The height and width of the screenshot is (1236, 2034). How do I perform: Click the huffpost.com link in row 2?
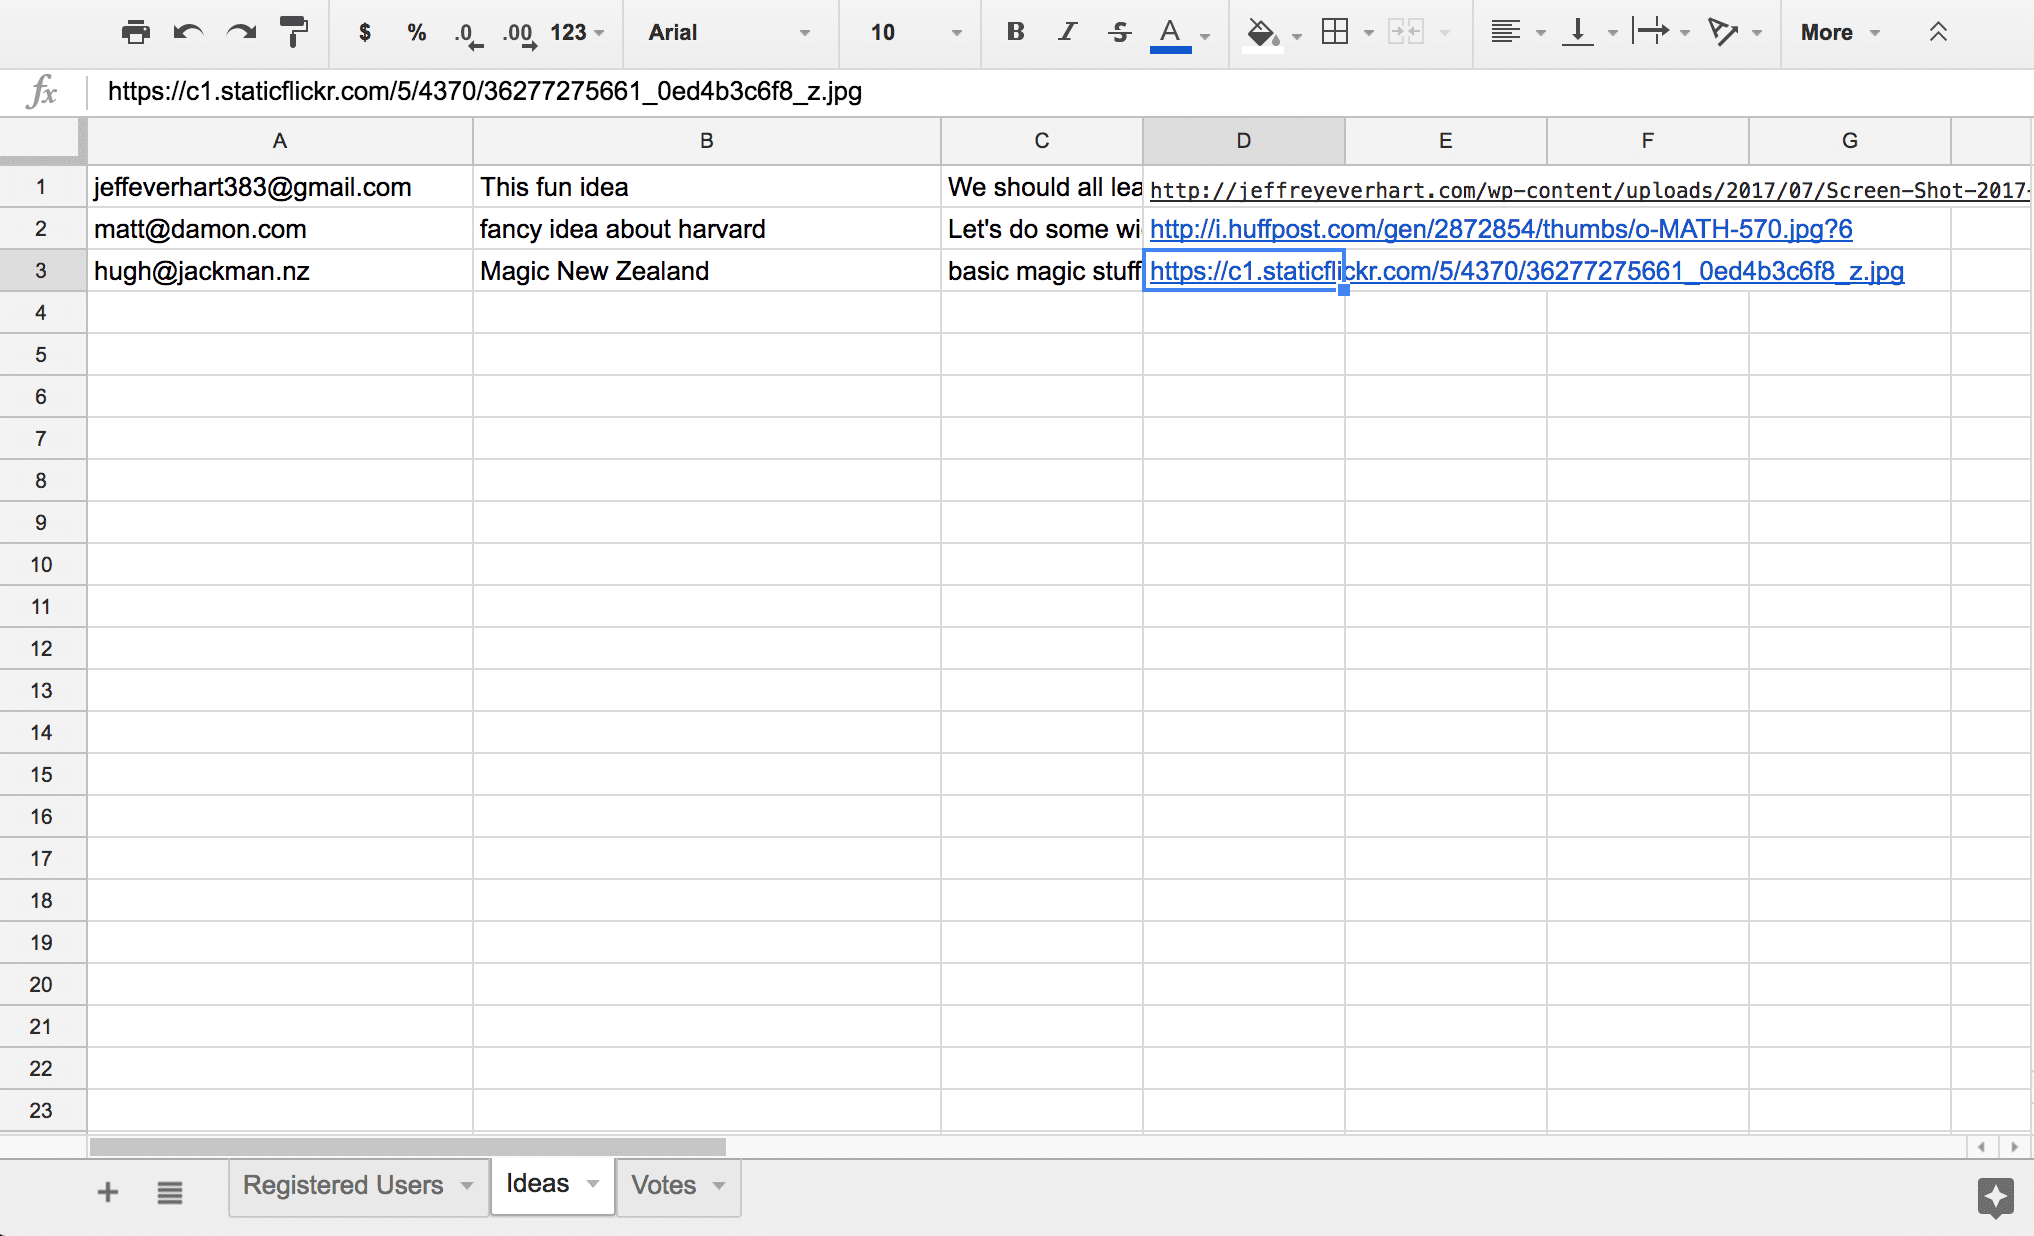coord(1500,229)
